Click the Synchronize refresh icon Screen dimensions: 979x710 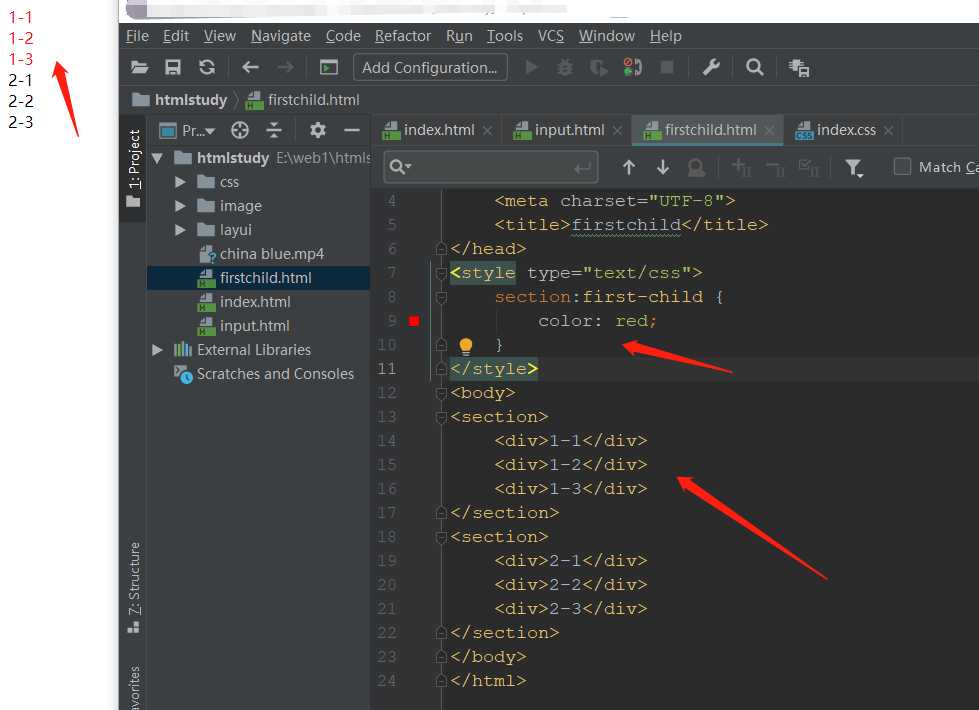click(207, 67)
